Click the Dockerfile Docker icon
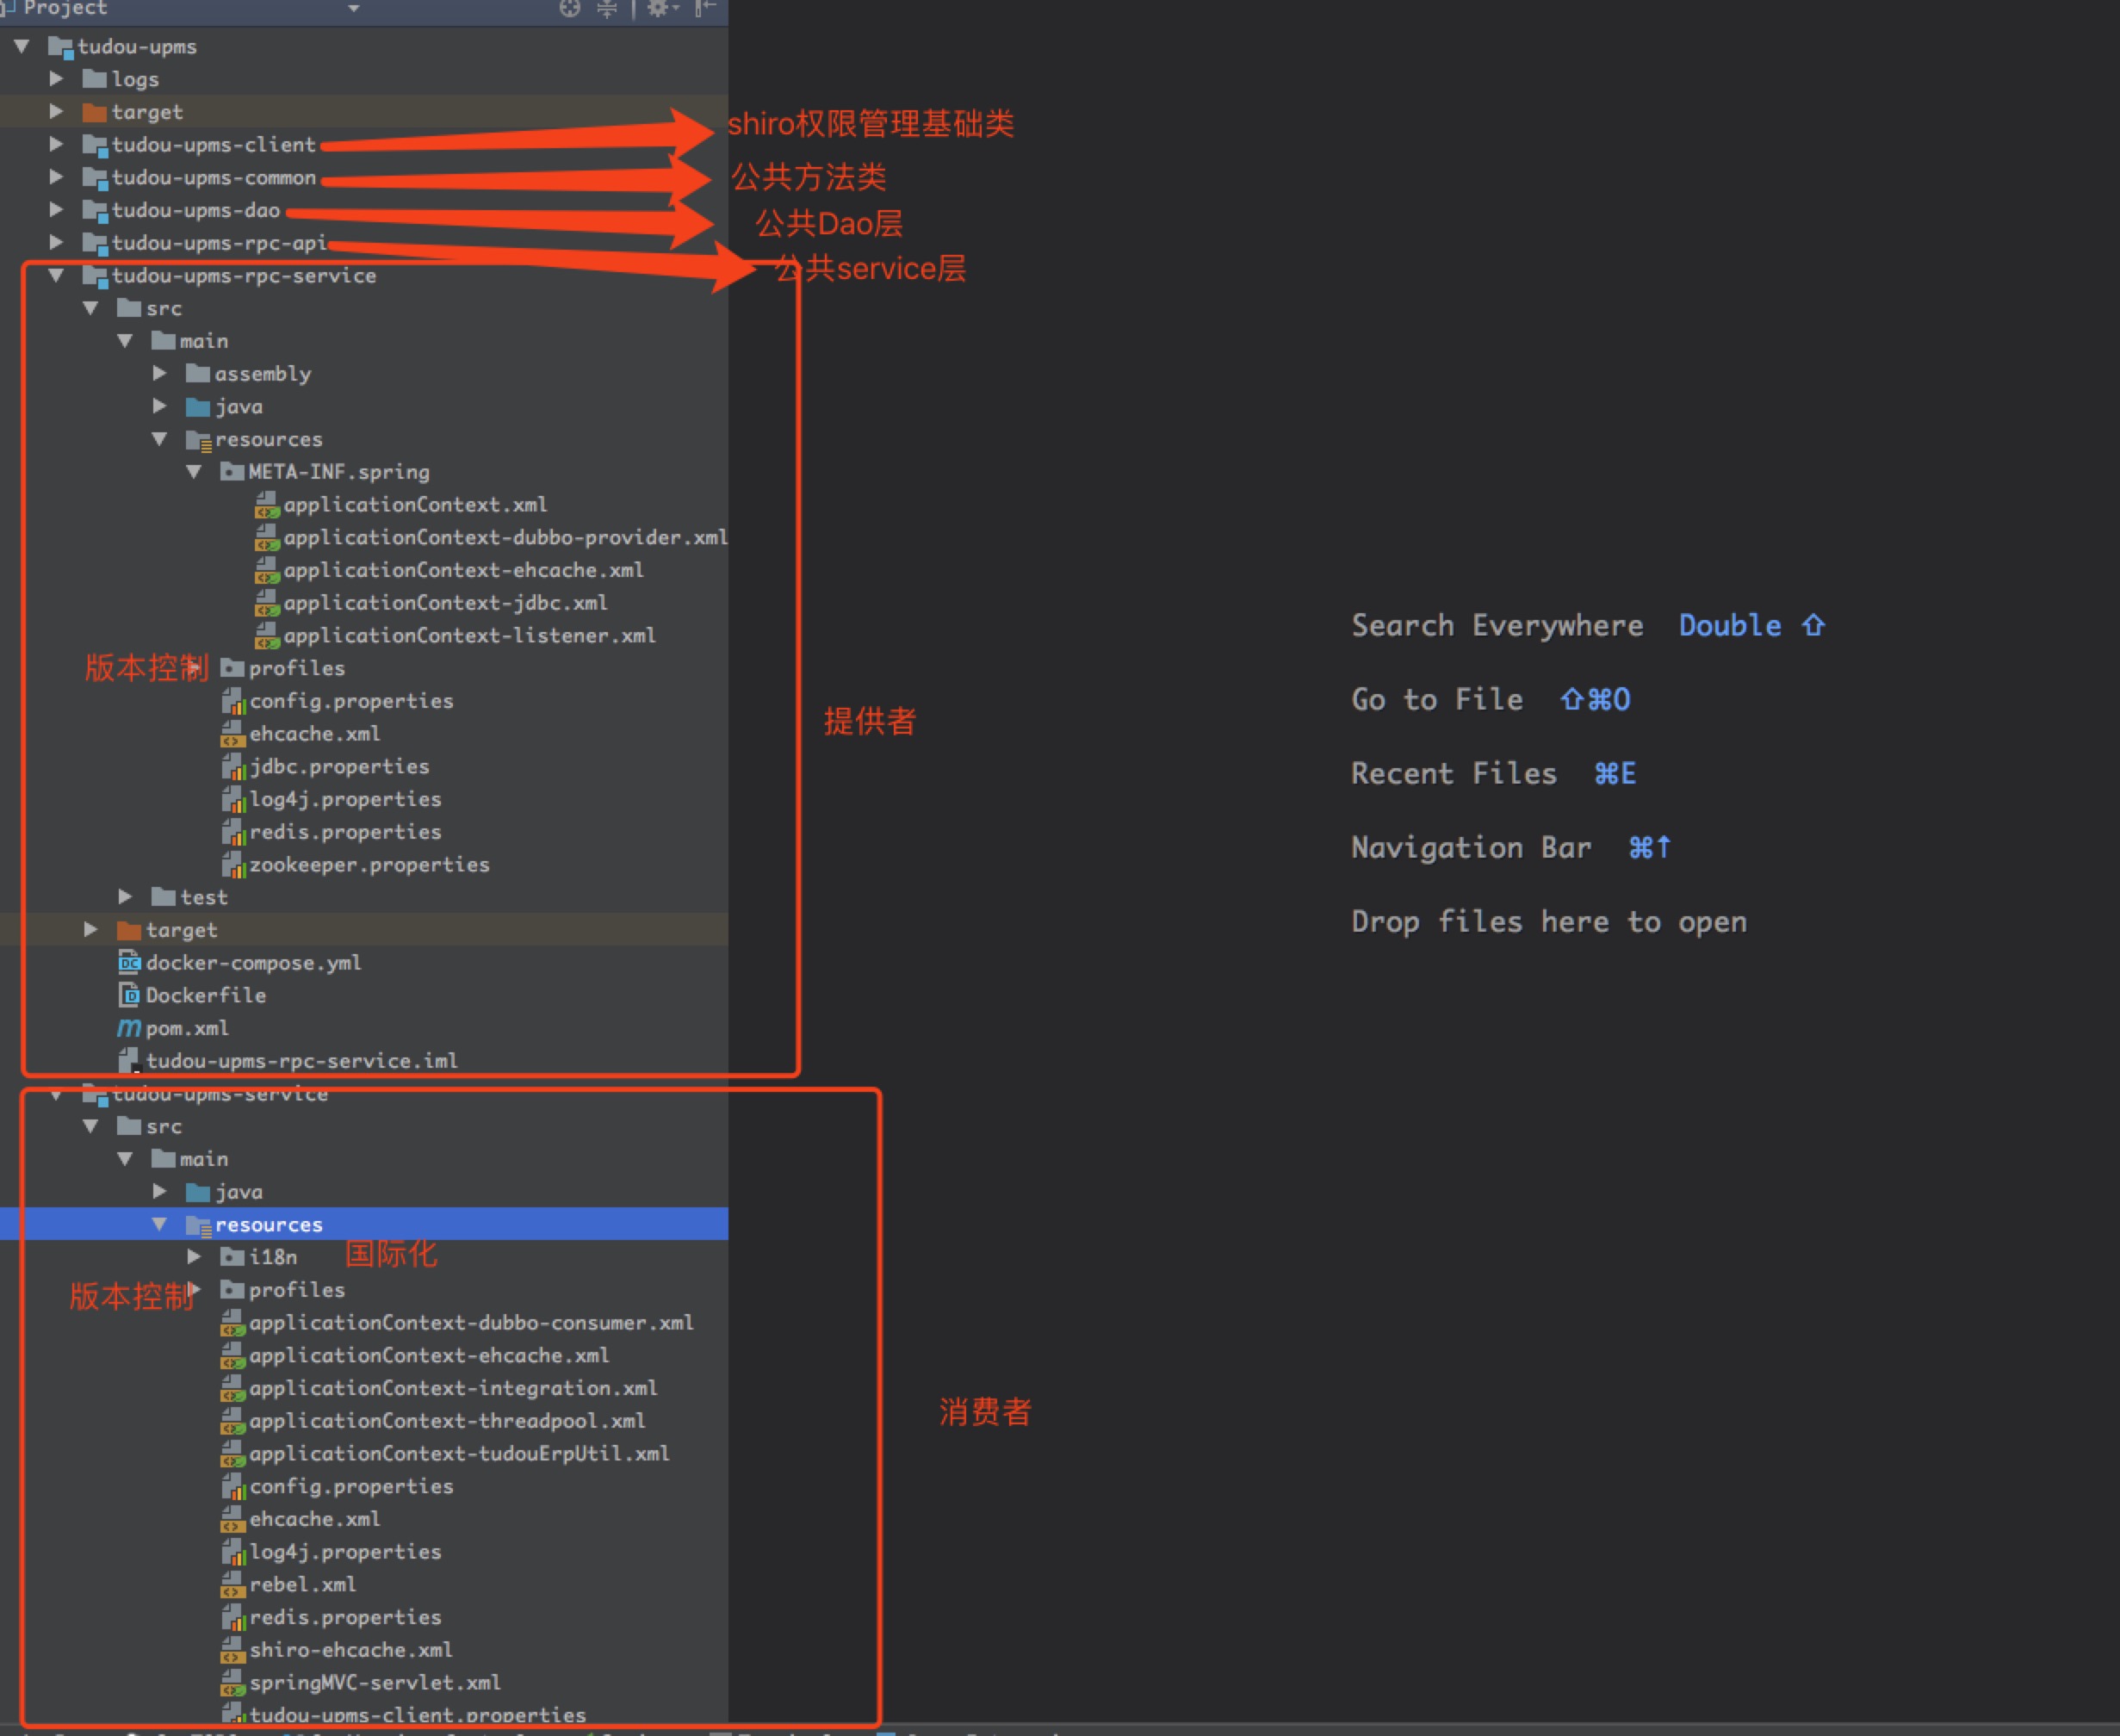The width and height of the screenshot is (2120, 1736). coord(130,995)
